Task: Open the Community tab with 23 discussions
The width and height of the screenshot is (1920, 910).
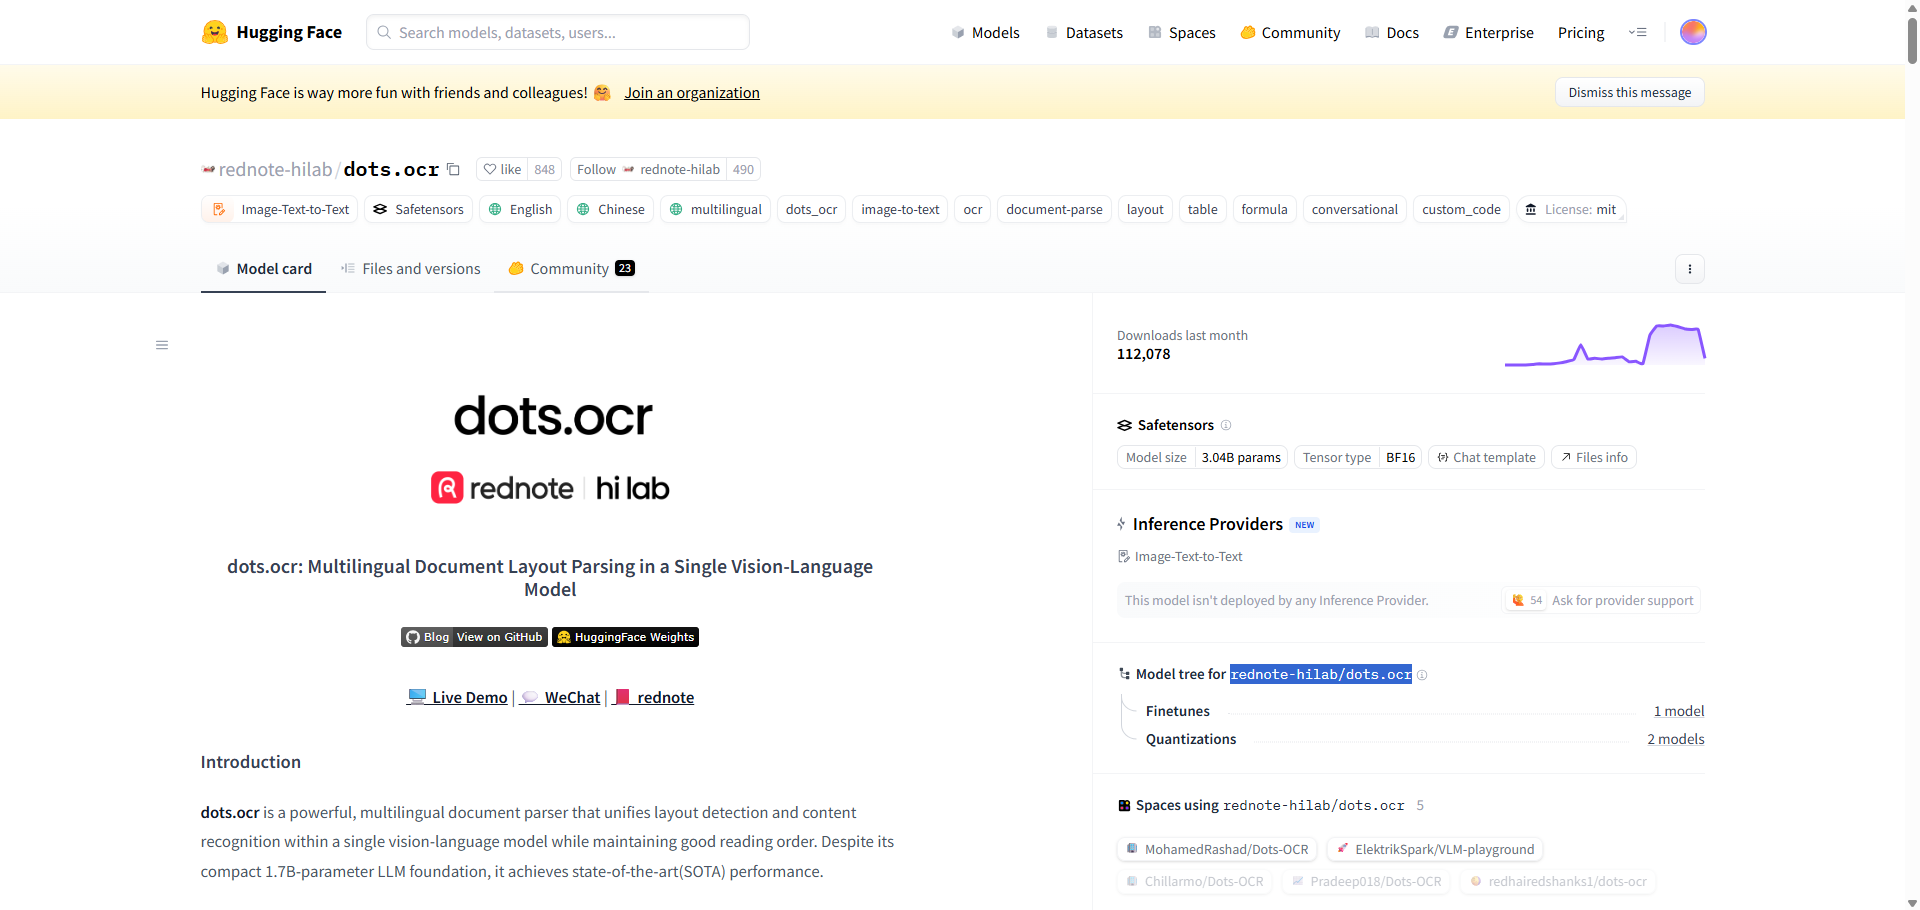Action: point(571,269)
